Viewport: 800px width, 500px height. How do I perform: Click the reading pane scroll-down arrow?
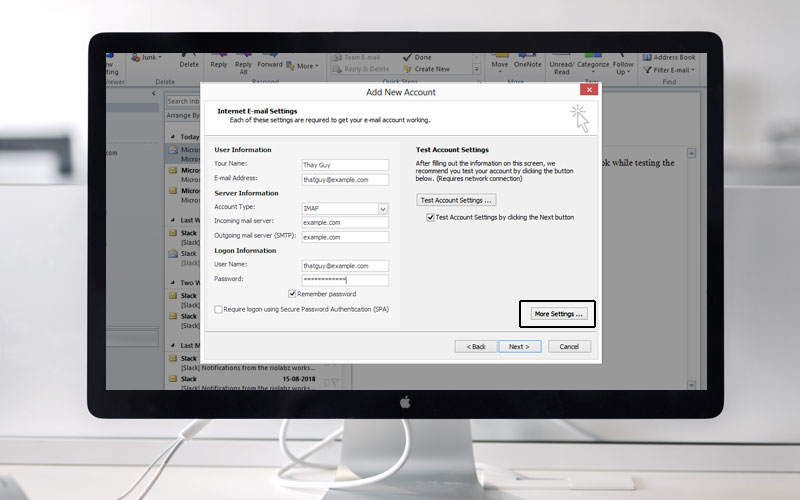click(691, 385)
